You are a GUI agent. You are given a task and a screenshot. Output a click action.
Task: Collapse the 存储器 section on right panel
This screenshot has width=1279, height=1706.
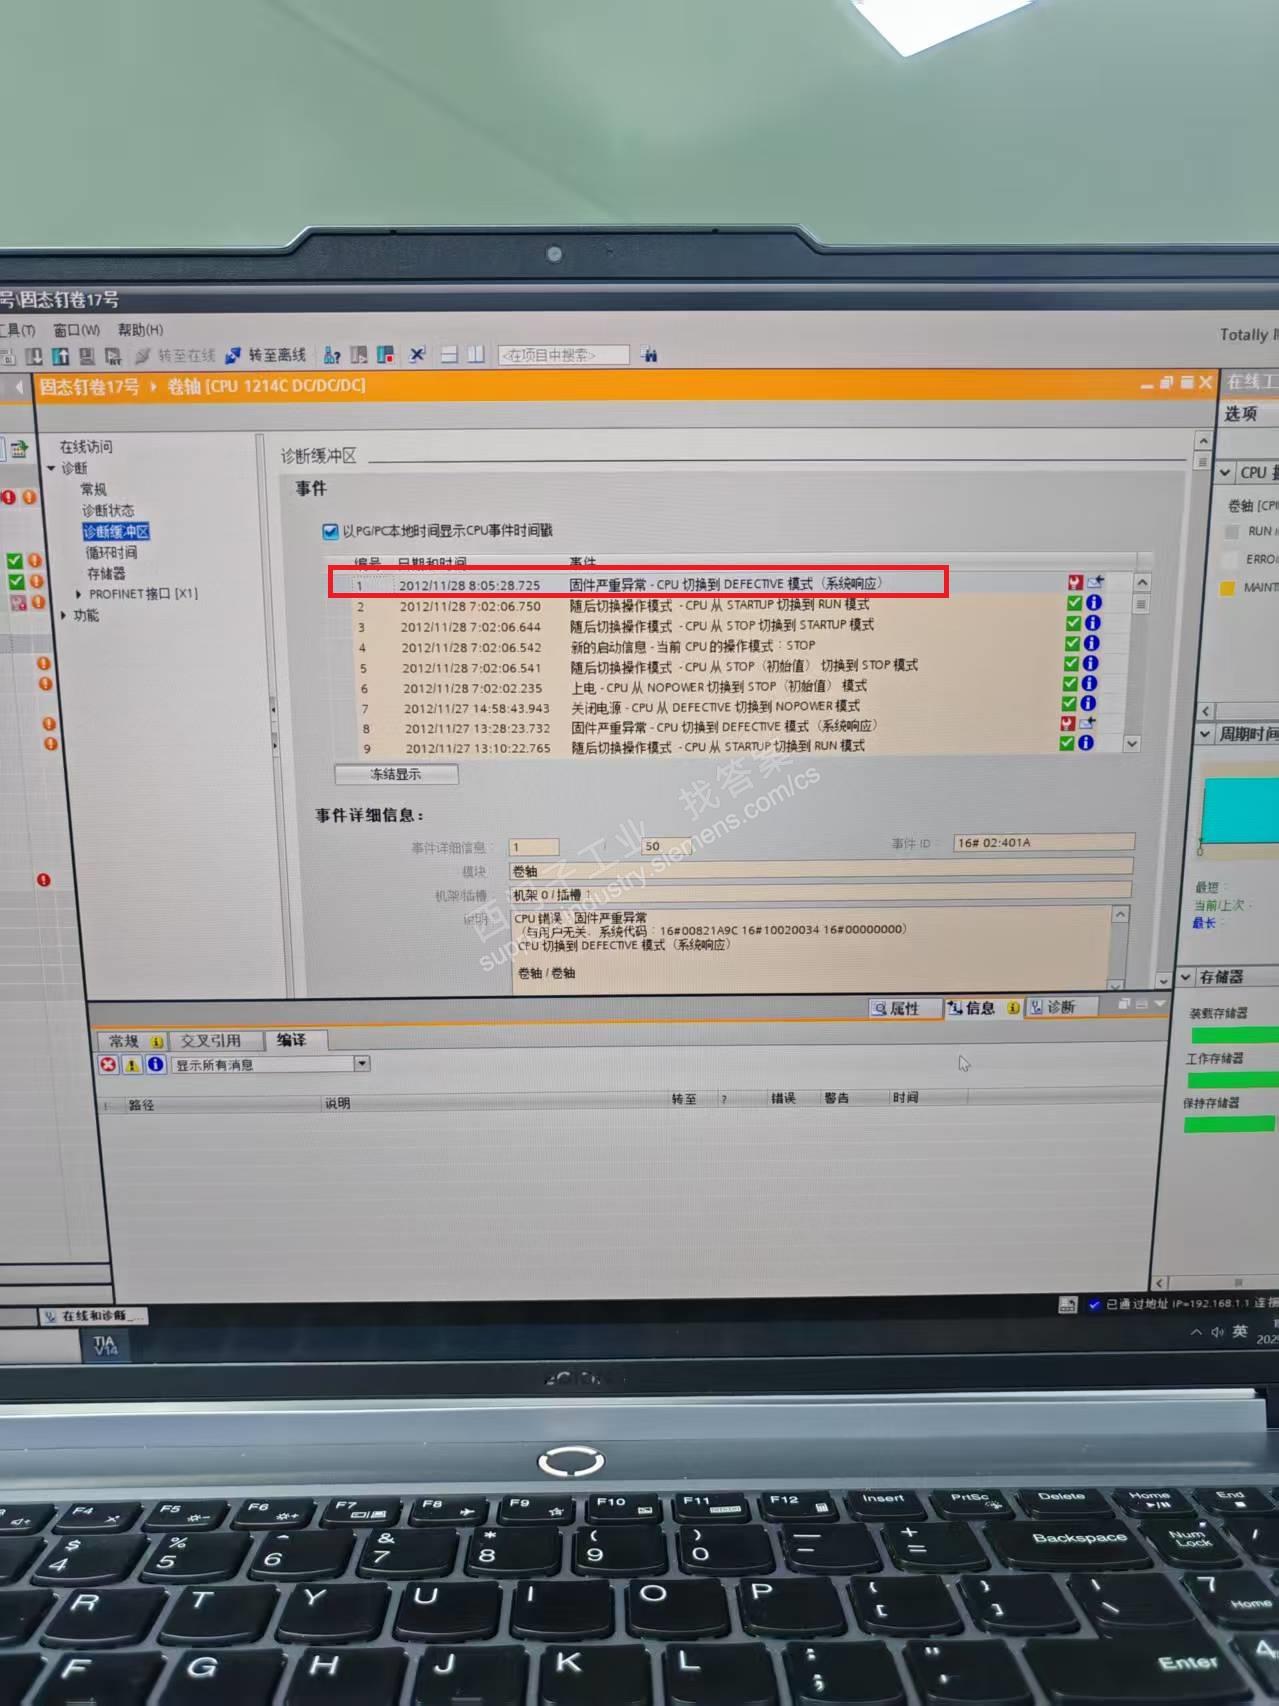[x=1186, y=977]
